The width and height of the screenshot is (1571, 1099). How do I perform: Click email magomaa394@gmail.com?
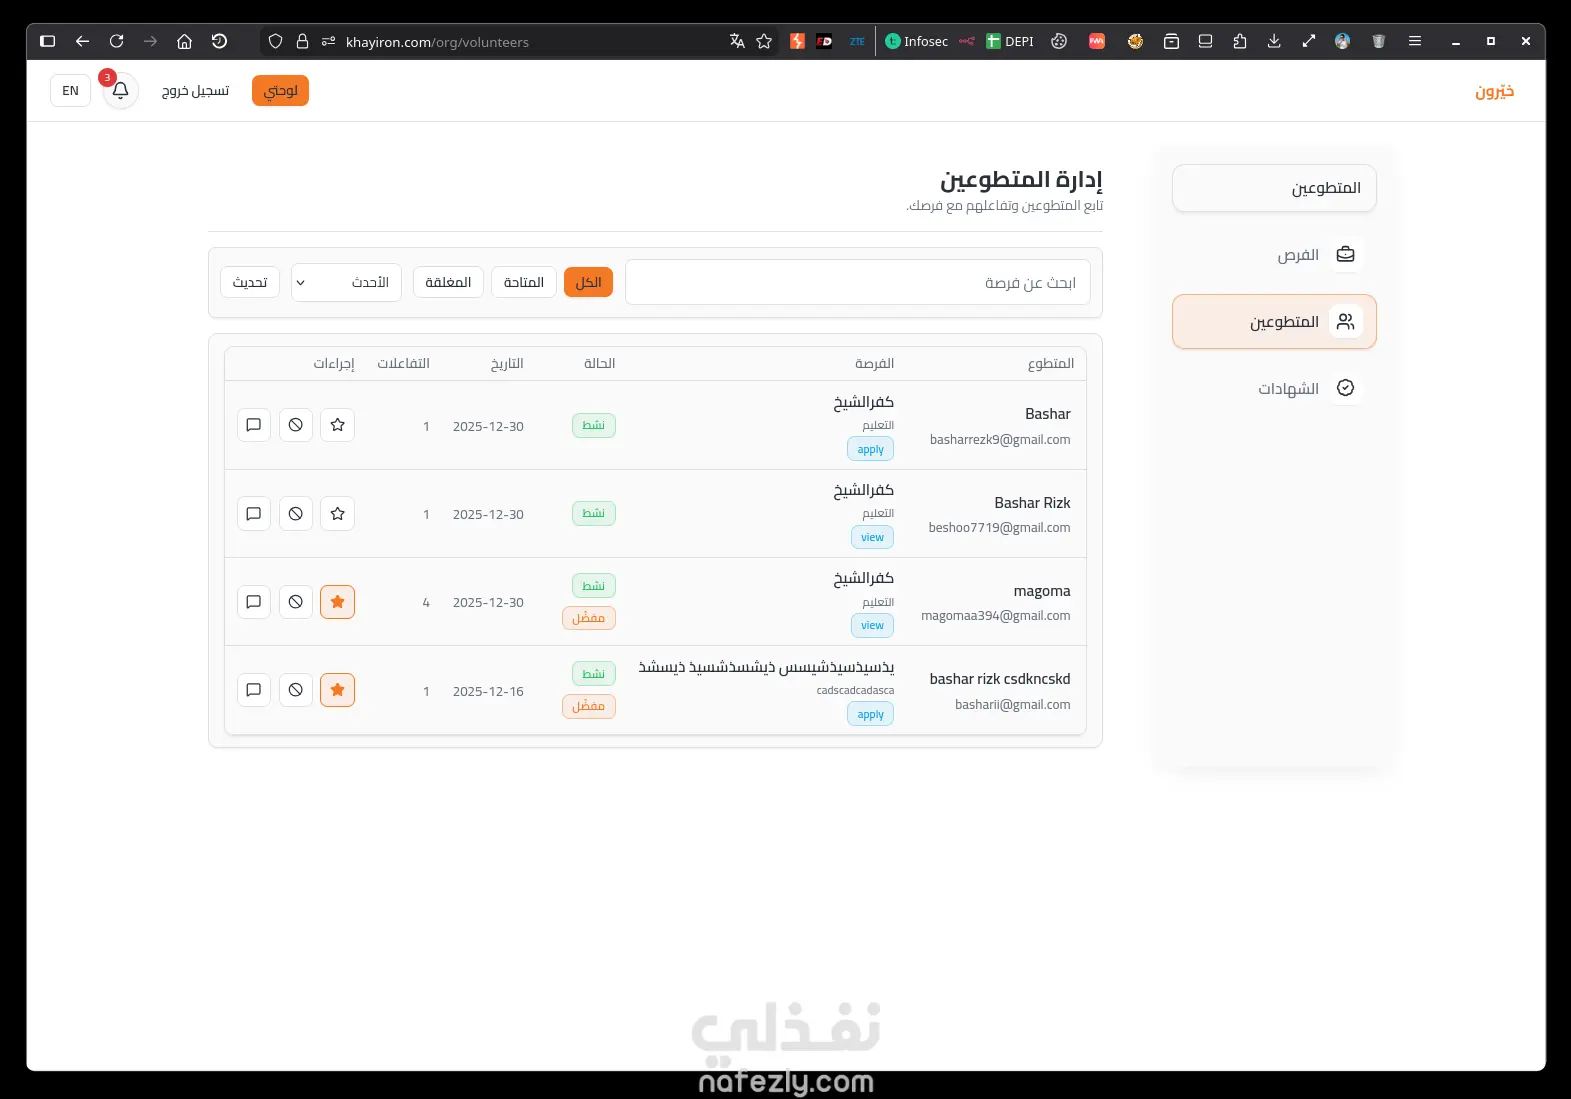pyautogui.click(x=996, y=615)
